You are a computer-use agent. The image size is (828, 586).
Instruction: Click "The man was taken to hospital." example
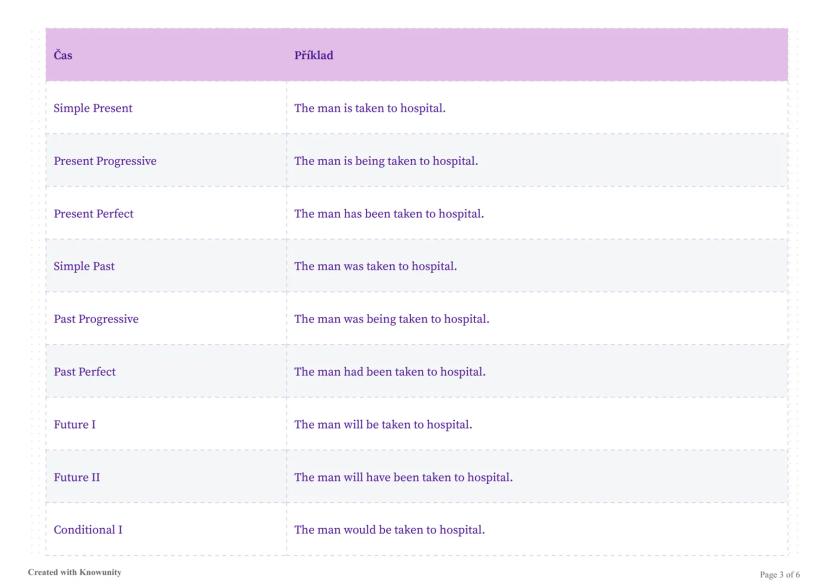click(375, 266)
